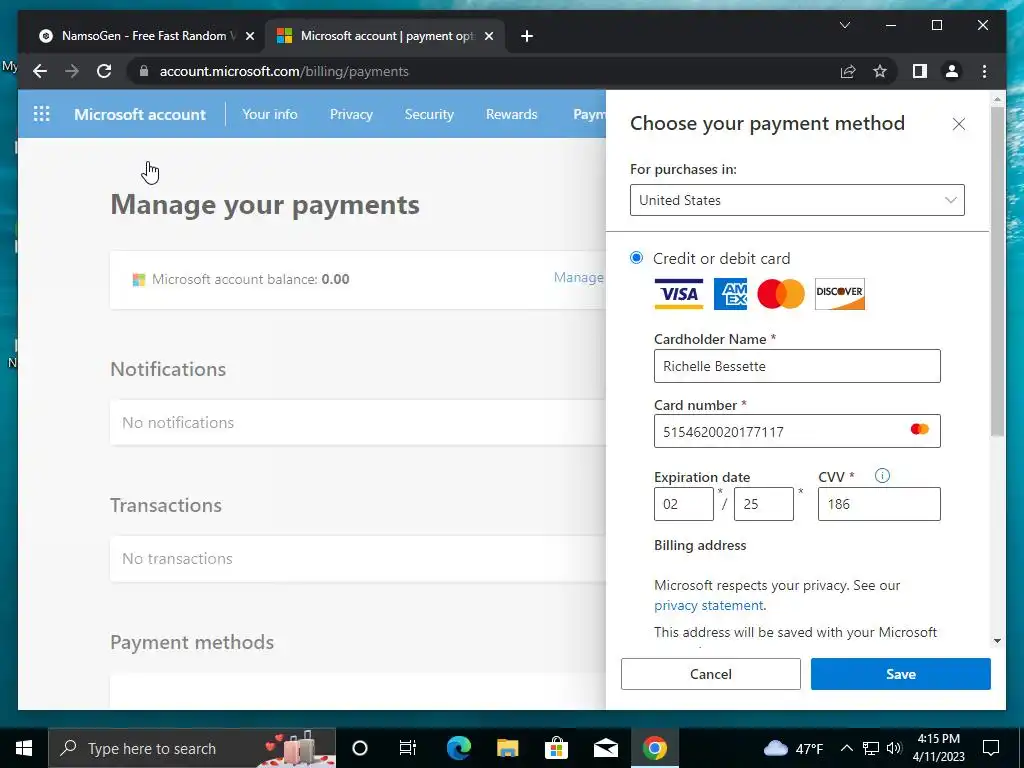Open volume control tray icon

pyautogui.click(x=895, y=748)
